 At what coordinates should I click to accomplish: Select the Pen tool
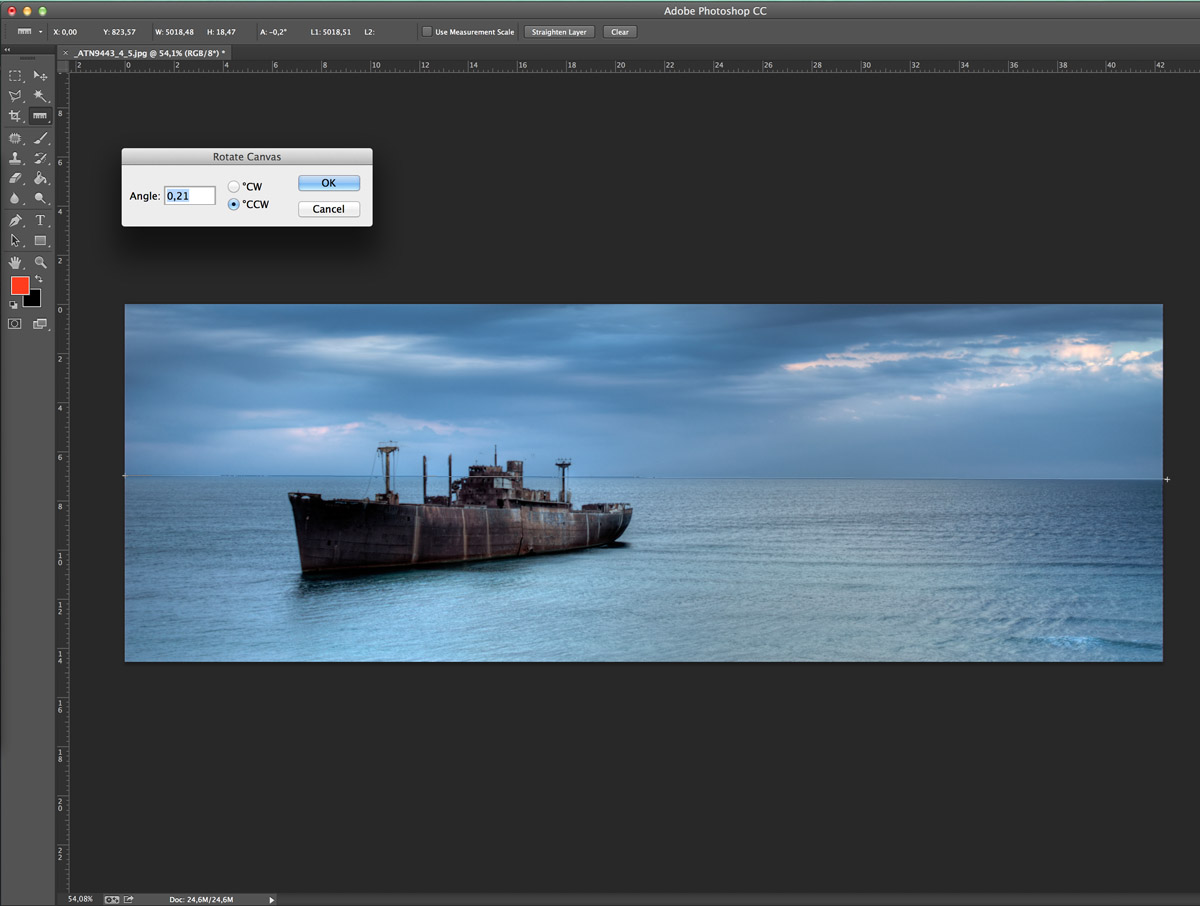point(15,220)
